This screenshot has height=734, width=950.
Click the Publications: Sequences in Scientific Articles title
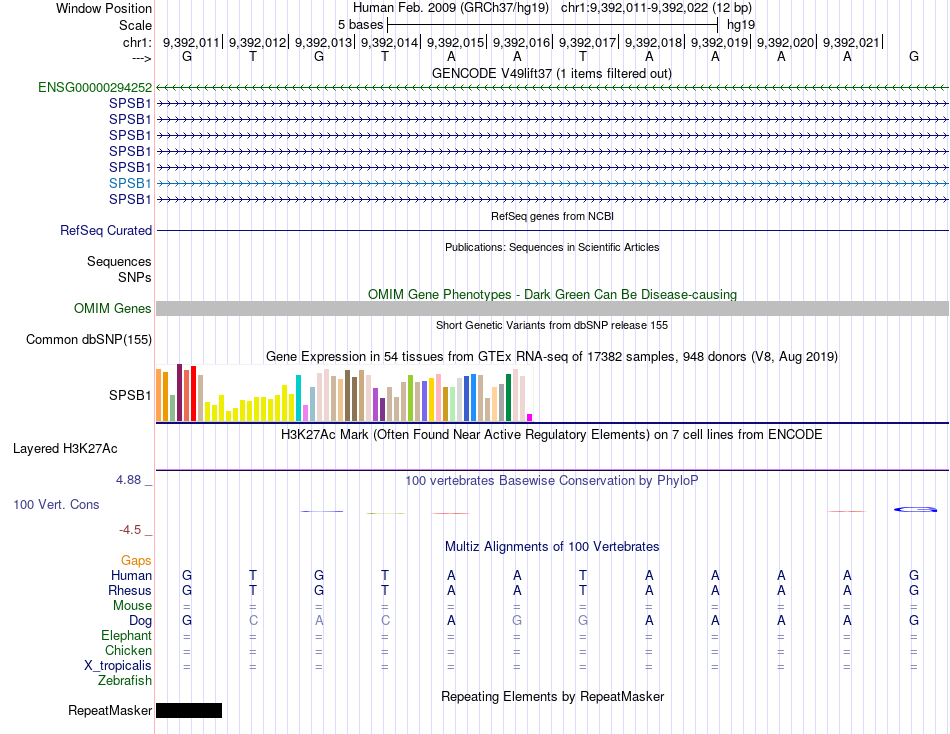[552, 247]
